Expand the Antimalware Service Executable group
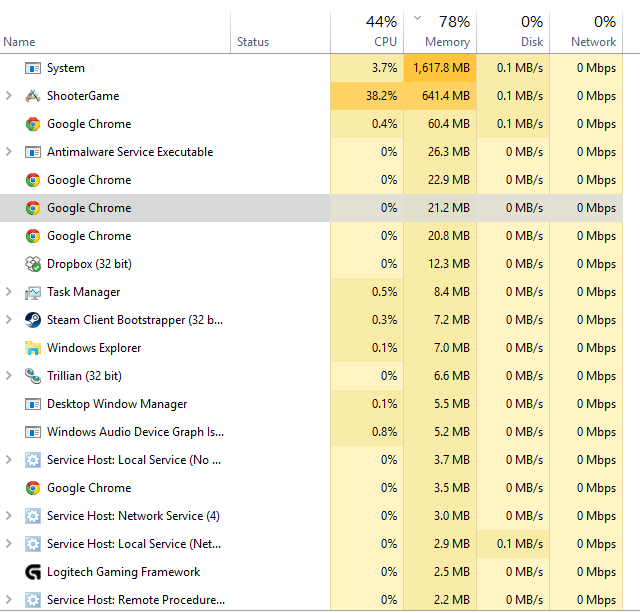Image resolution: width=640 pixels, height=613 pixels. [9, 152]
